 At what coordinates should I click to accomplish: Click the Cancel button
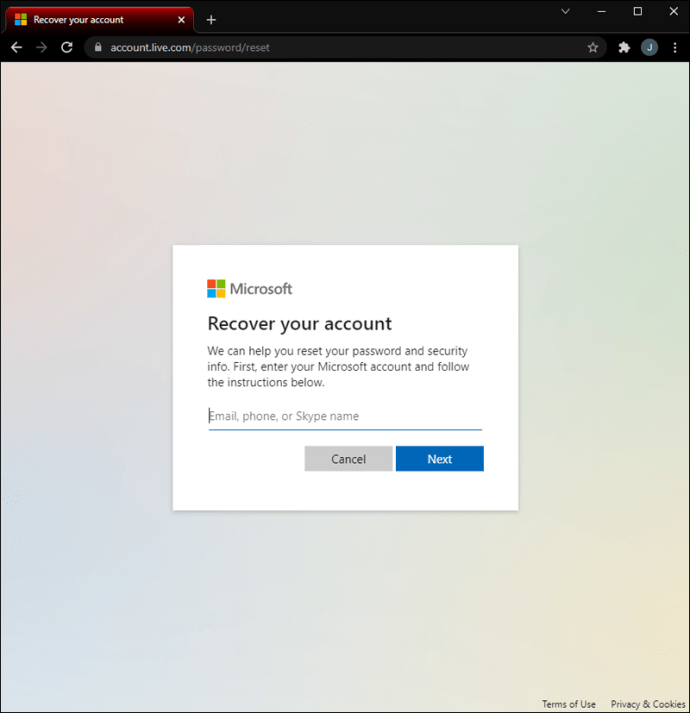click(x=348, y=459)
